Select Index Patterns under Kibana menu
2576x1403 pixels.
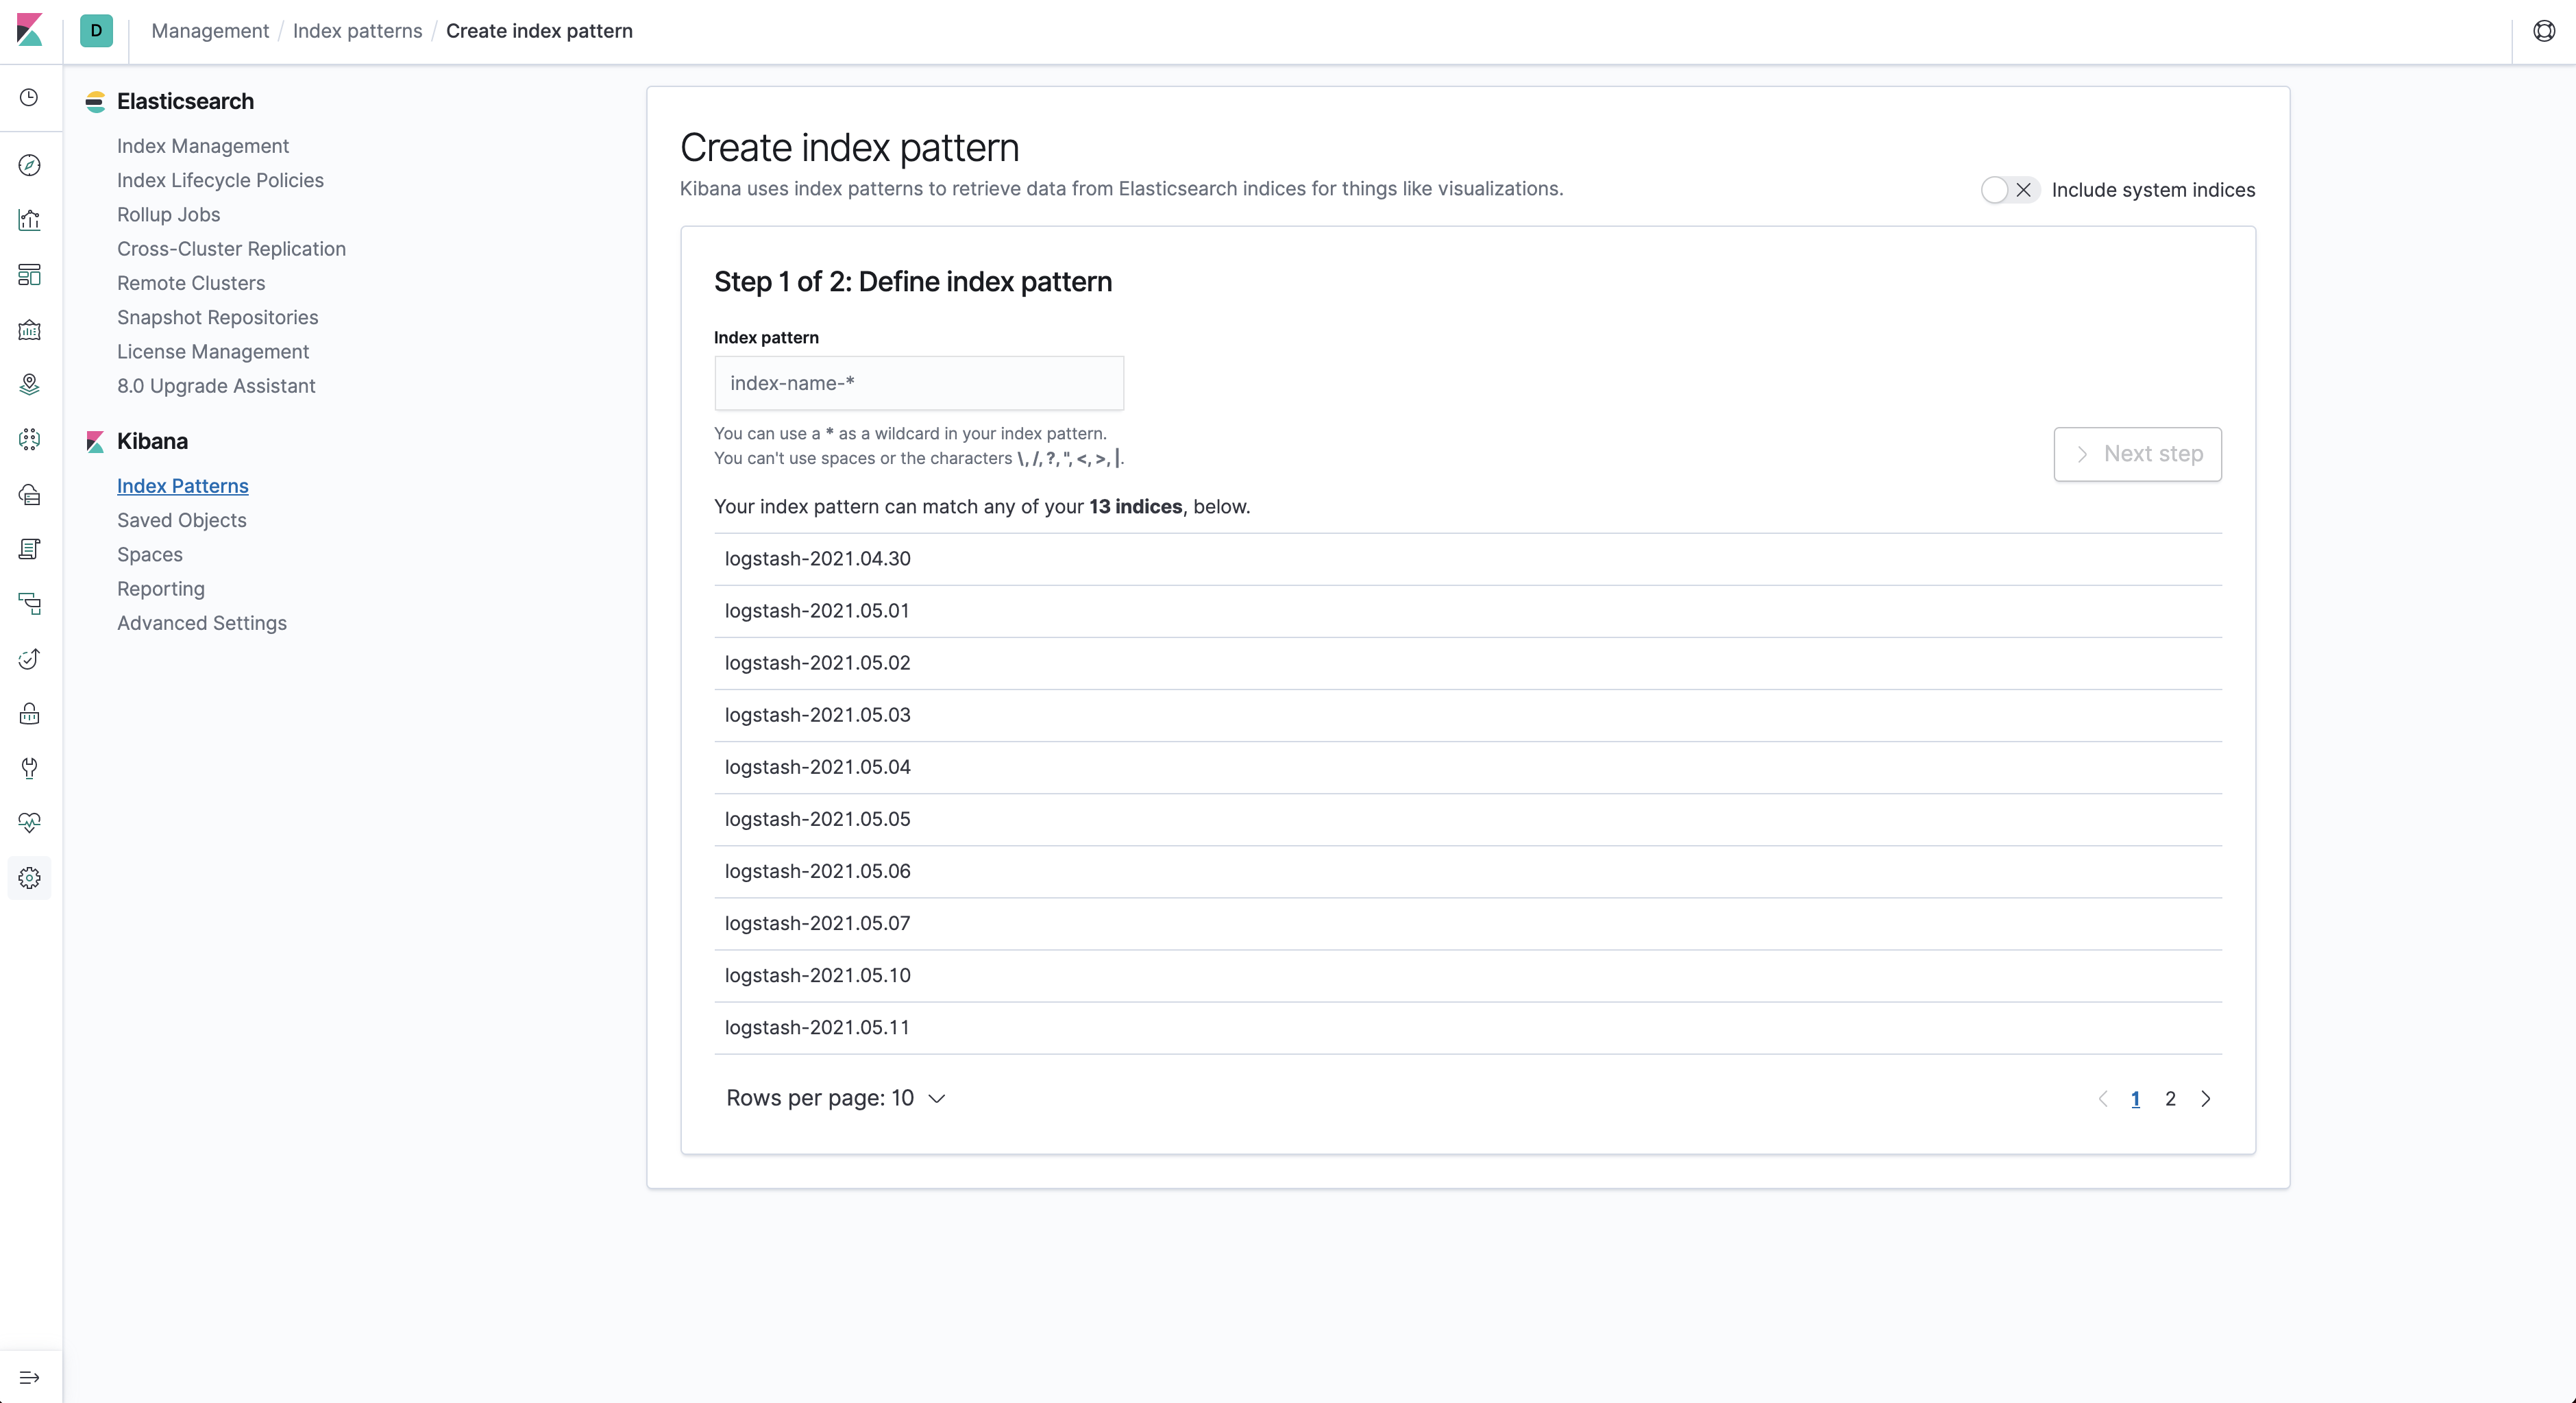(x=183, y=485)
